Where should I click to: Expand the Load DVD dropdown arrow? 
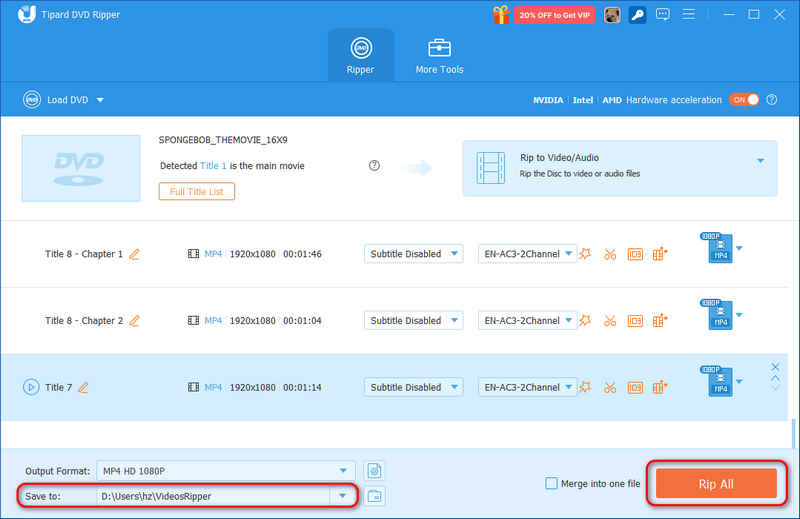pyautogui.click(x=100, y=100)
